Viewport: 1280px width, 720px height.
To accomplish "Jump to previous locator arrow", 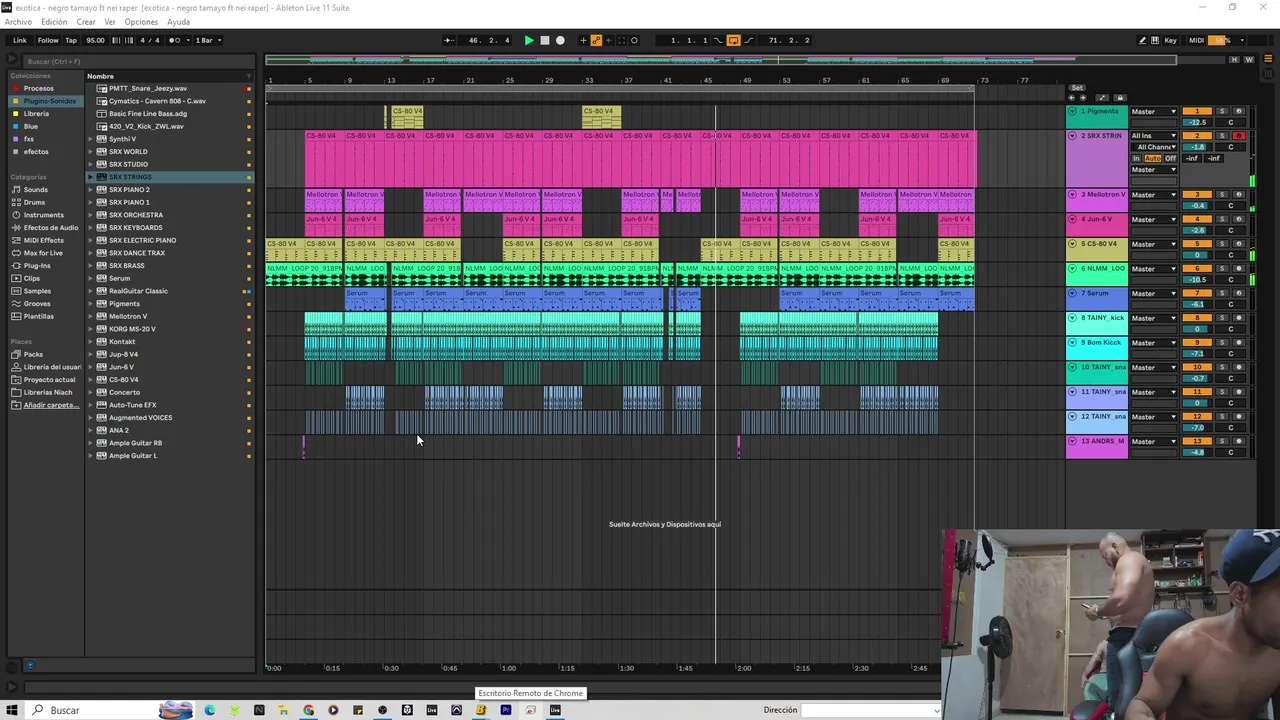I will point(1072,98).
